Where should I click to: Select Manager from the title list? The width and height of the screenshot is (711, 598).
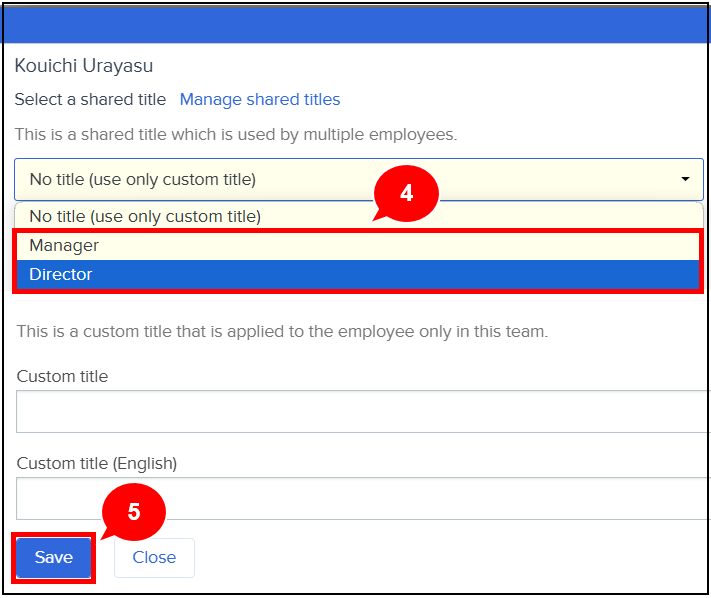pyautogui.click(x=359, y=245)
